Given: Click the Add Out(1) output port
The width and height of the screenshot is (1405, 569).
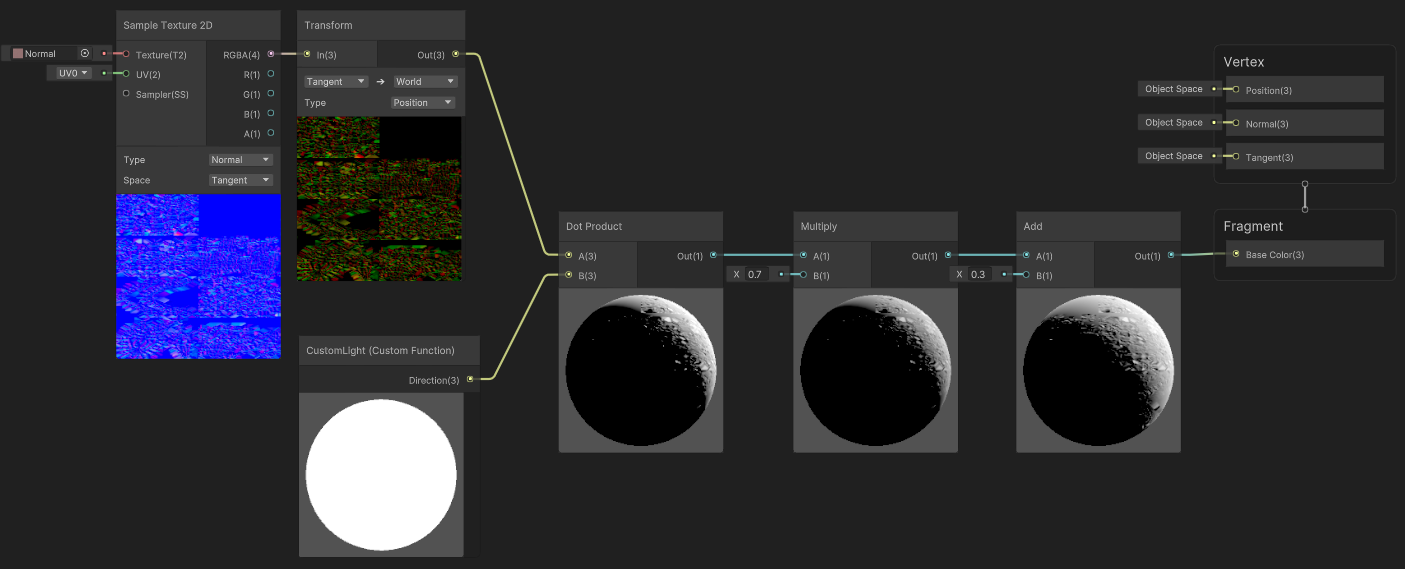Looking at the screenshot, I should click(1171, 255).
